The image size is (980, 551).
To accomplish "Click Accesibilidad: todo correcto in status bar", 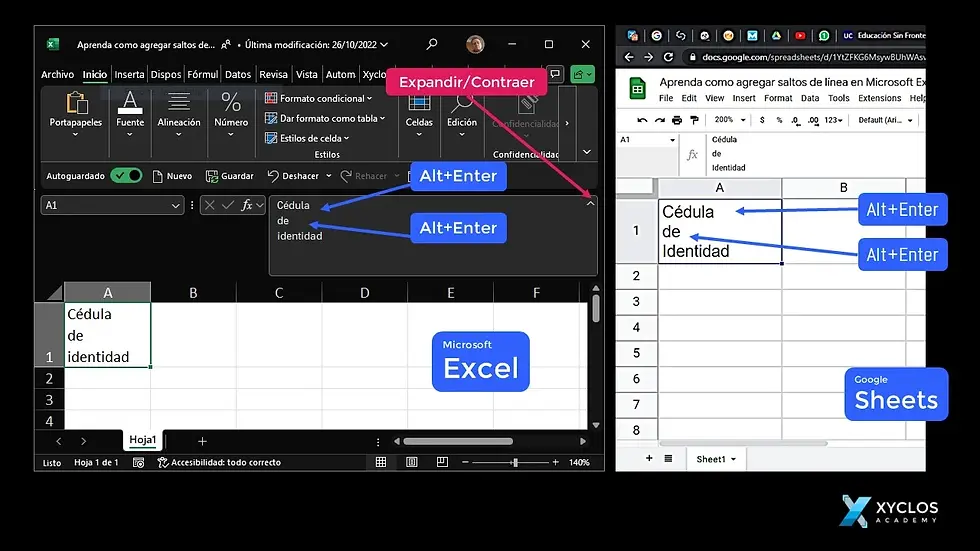I will coord(219,463).
